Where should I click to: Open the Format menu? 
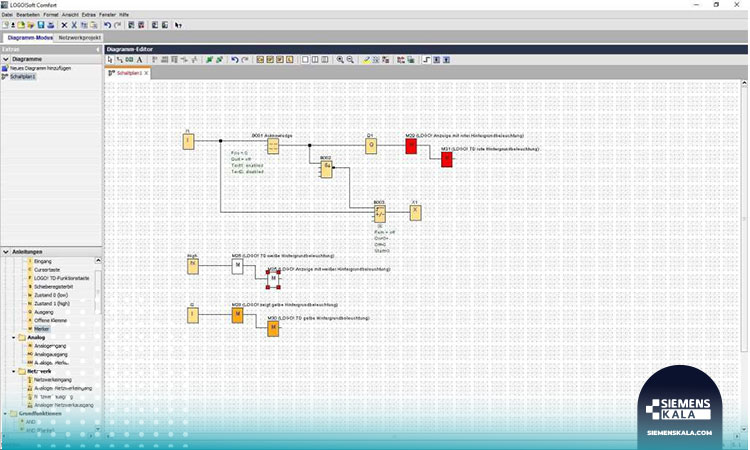tap(51, 15)
